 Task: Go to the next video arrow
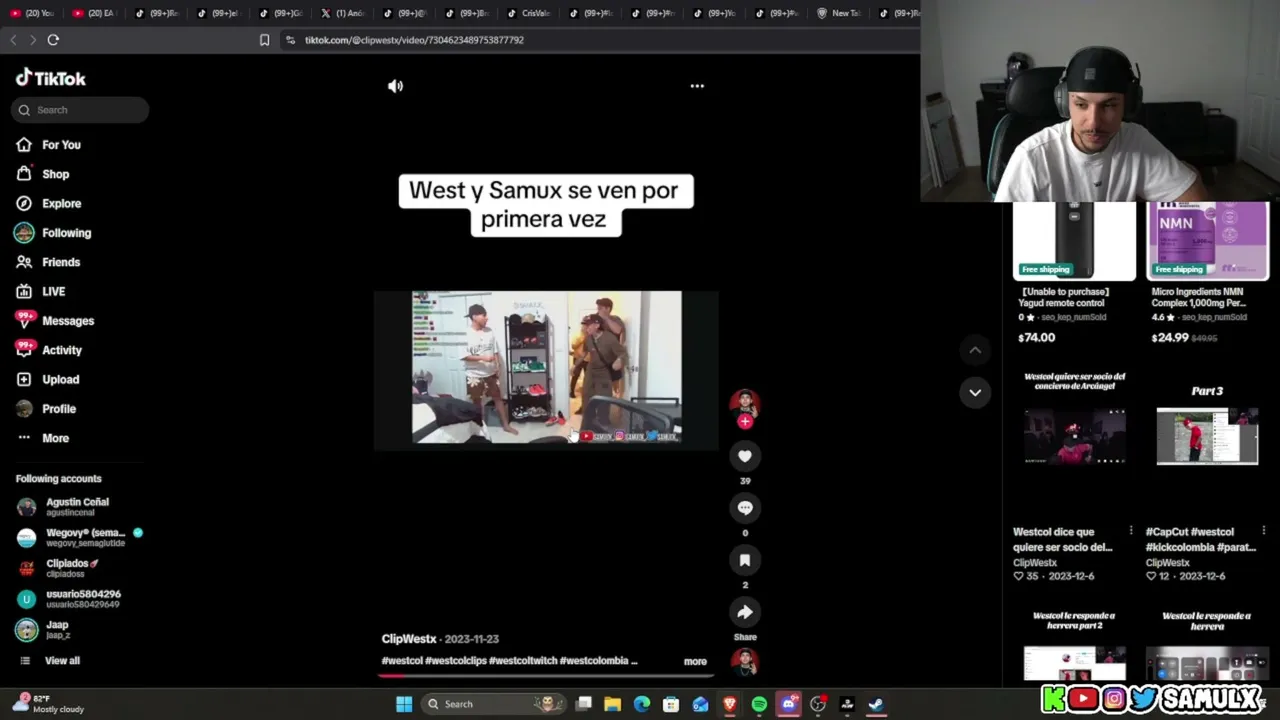point(975,392)
